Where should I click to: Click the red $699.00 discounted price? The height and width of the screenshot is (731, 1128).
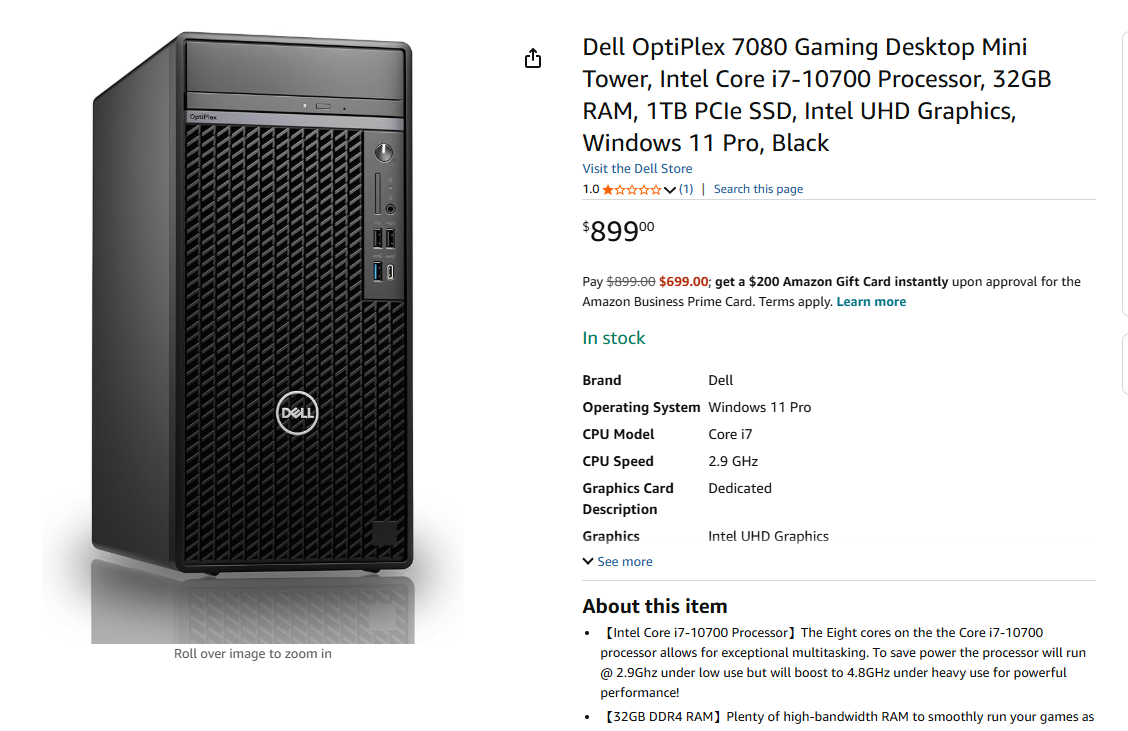click(x=683, y=282)
